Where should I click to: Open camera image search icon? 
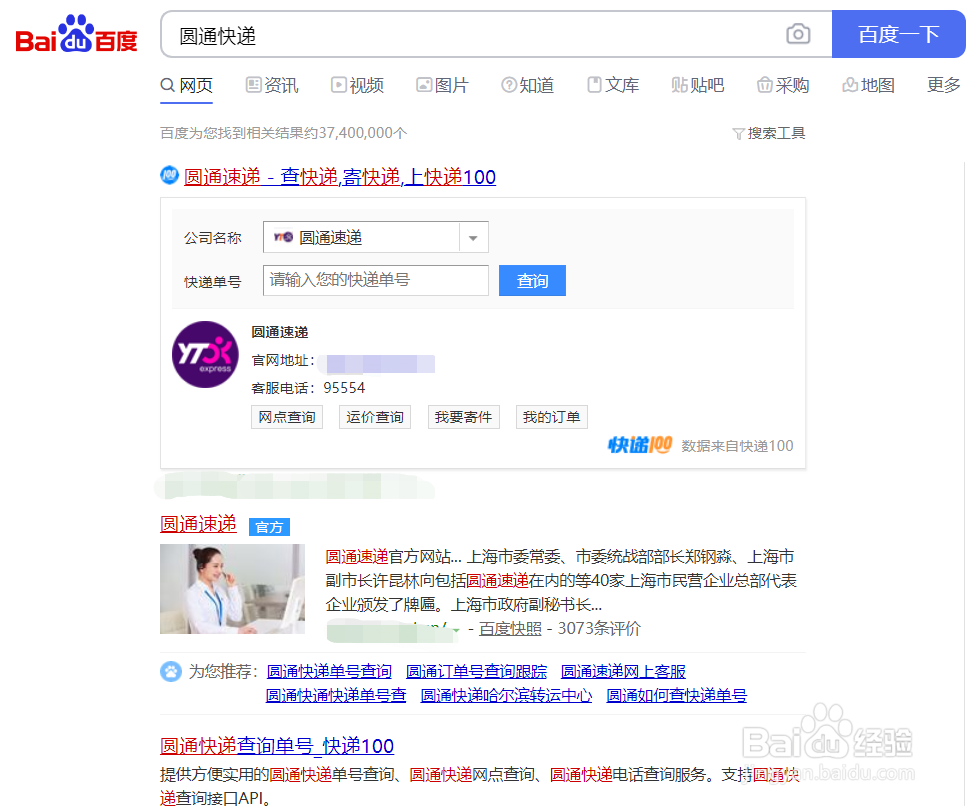pos(798,34)
